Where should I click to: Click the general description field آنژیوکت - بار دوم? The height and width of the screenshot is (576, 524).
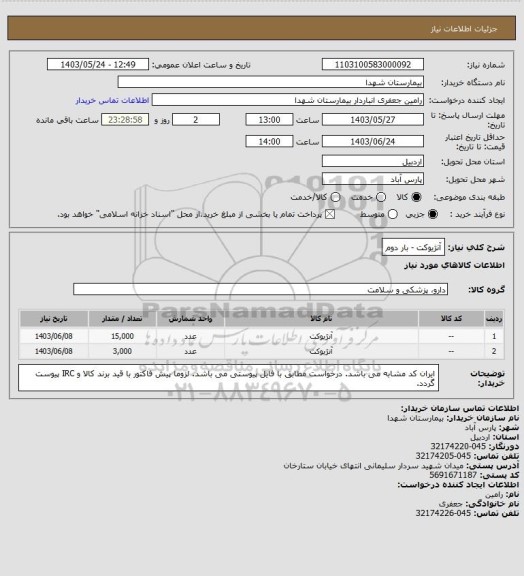click(x=413, y=248)
